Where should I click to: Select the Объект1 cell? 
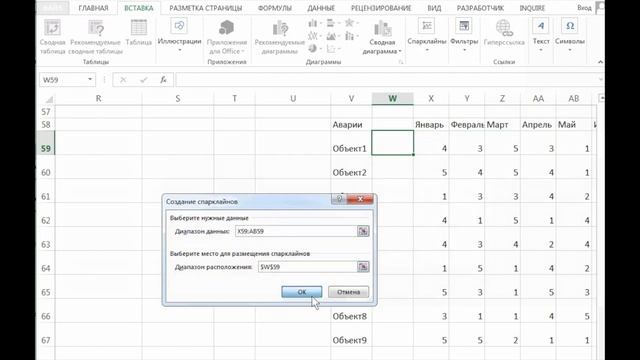pyautogui.click(x=351, y=143)
